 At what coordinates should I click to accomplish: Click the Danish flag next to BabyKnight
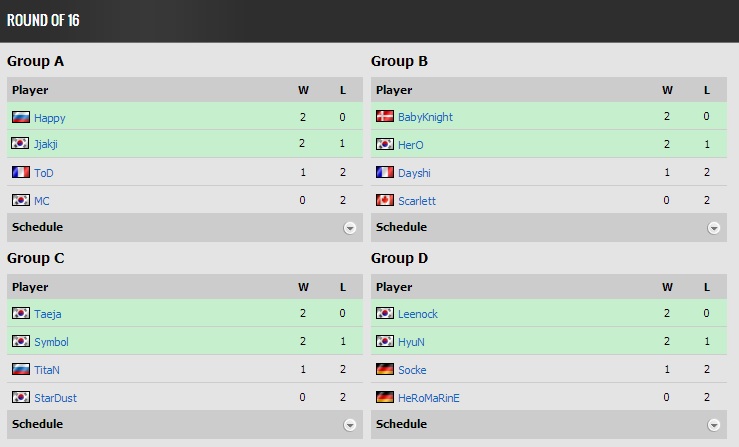pyautogui.click(x=385, y=117)
